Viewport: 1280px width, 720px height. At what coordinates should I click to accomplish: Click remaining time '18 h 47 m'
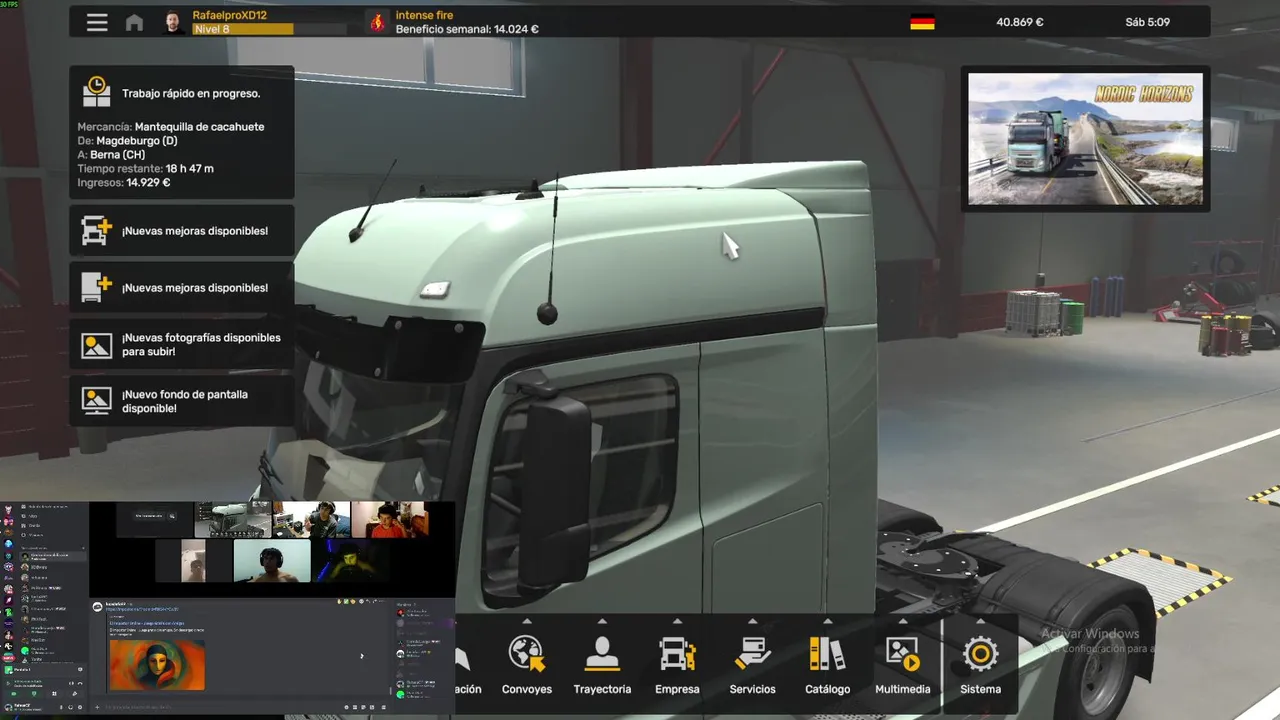189,169
